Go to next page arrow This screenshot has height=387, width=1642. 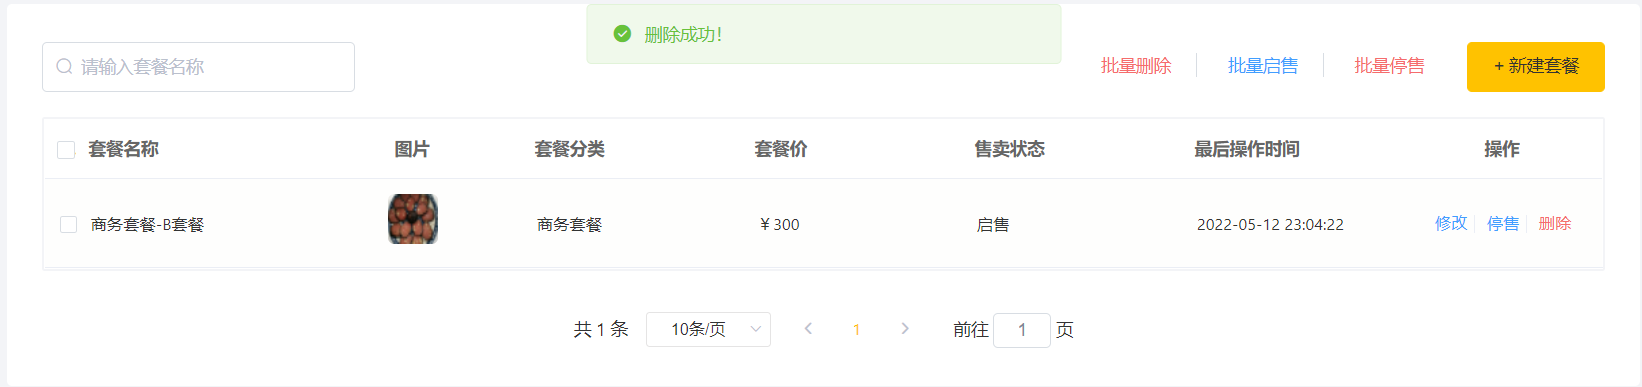(905, 329)
